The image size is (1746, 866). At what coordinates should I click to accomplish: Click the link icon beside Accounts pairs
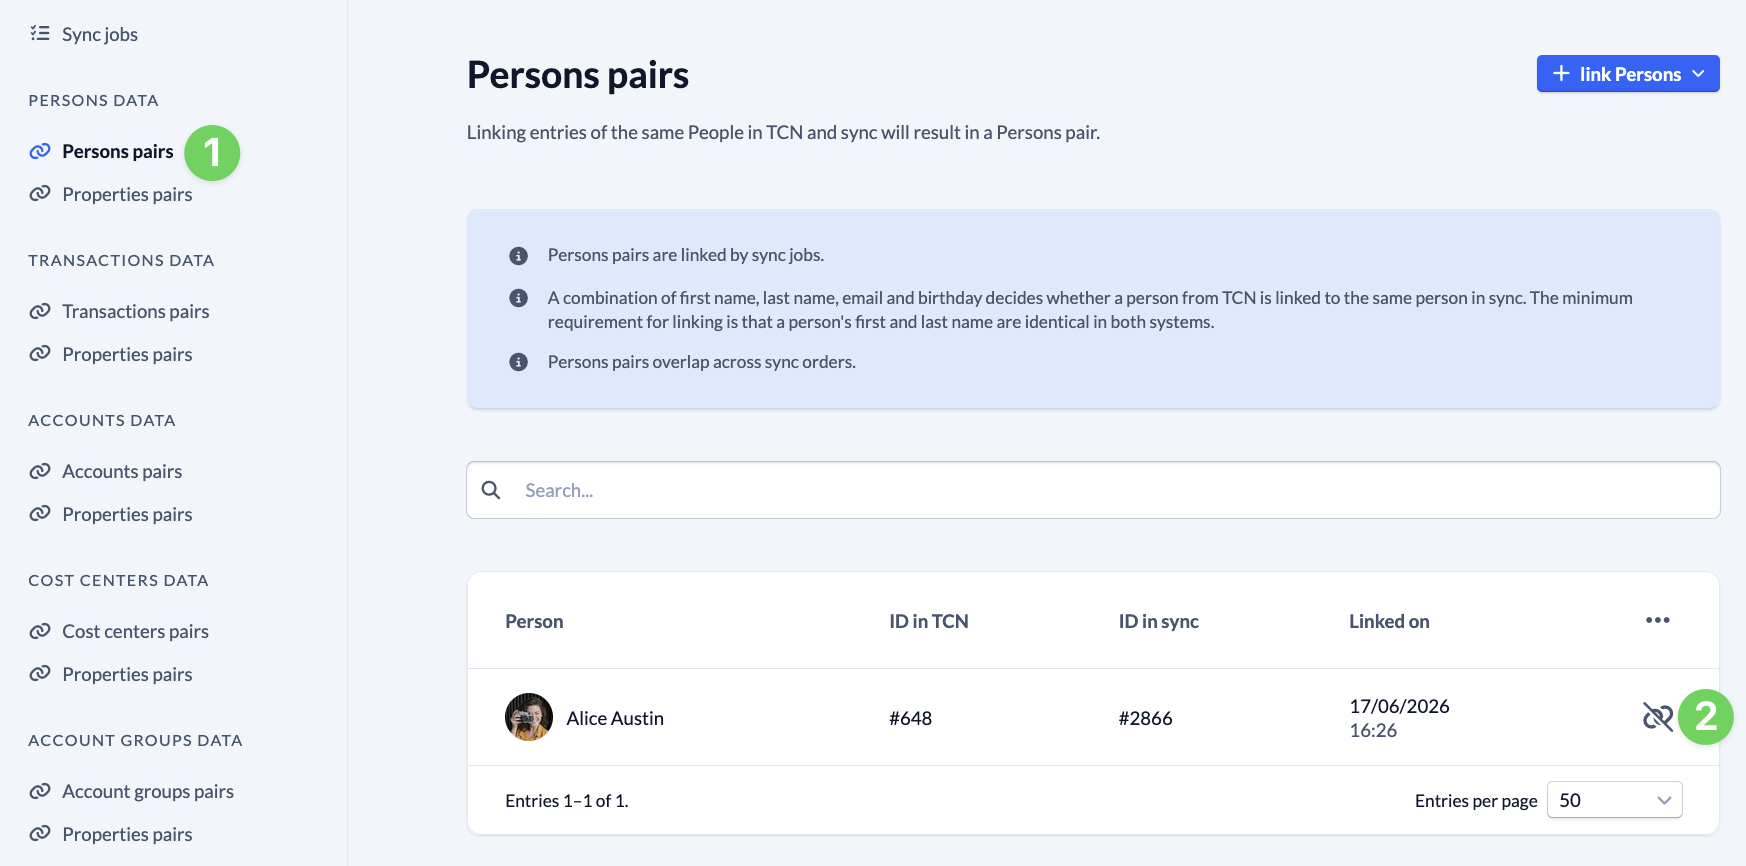(40, 471)
